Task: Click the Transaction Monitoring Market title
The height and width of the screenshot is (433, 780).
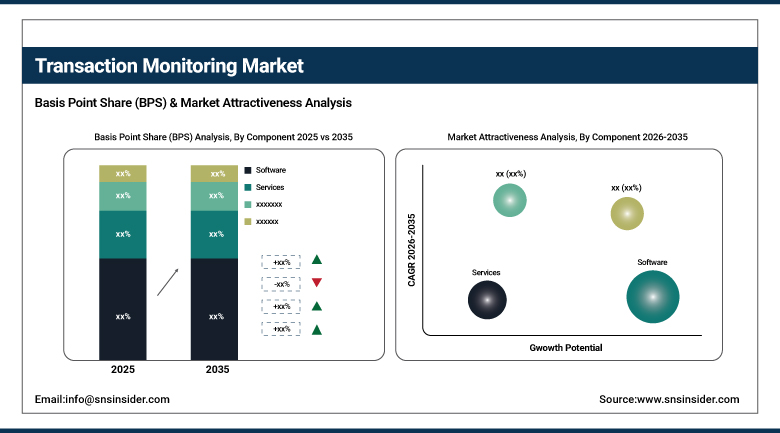Action: [x=169, y=66]
